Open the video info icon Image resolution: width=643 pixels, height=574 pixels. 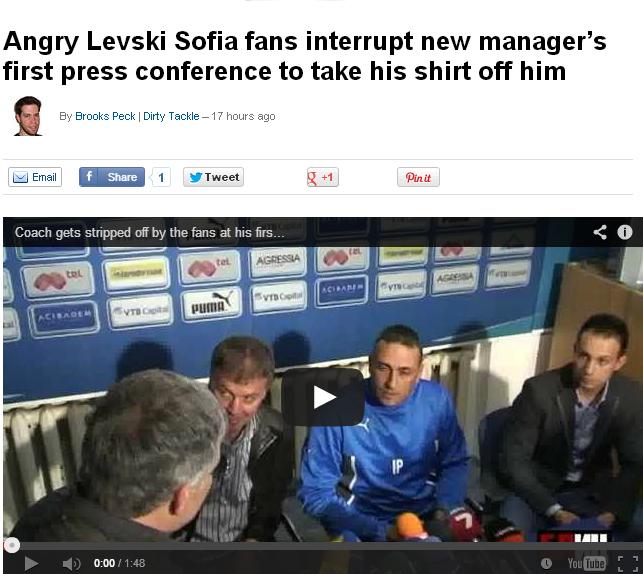[625, 232]
